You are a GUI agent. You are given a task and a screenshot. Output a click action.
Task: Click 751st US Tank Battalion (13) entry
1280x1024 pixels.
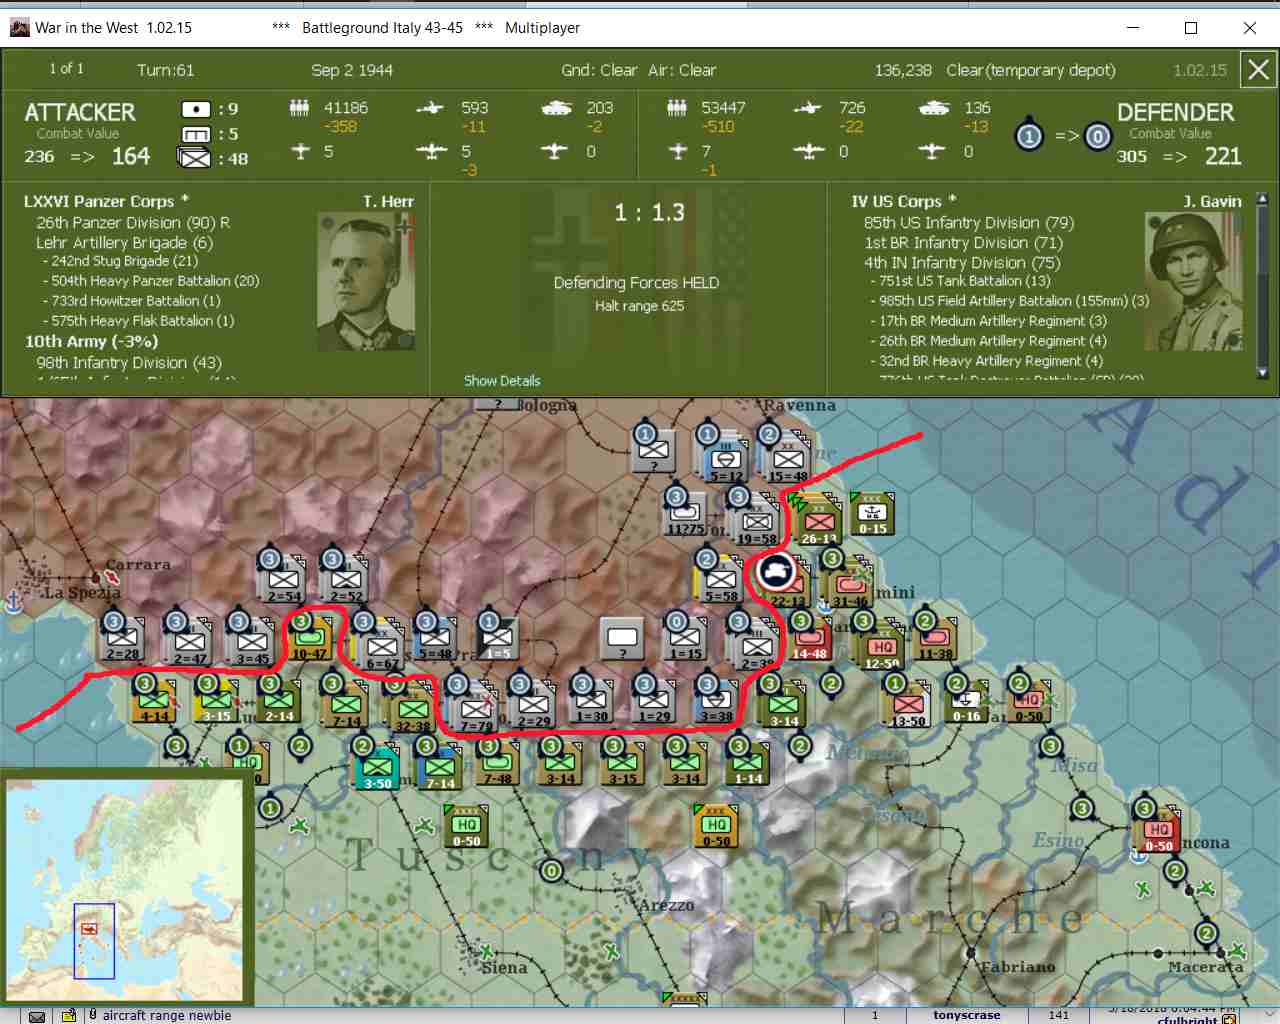[x=965, y=281]
